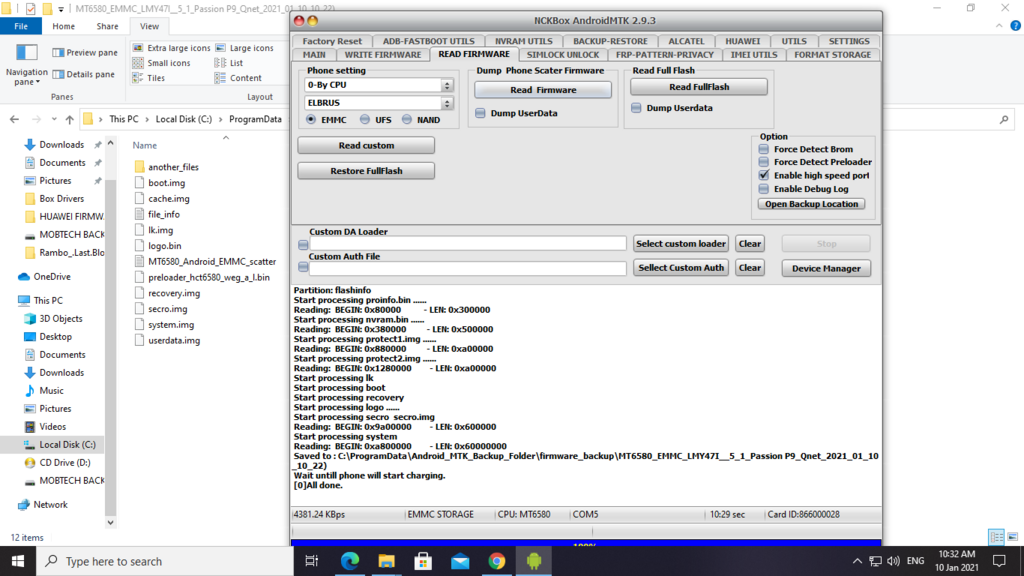Enable Force Detect Preloader option
This screenshot has width=1024, height=576.
pos(763,162)
